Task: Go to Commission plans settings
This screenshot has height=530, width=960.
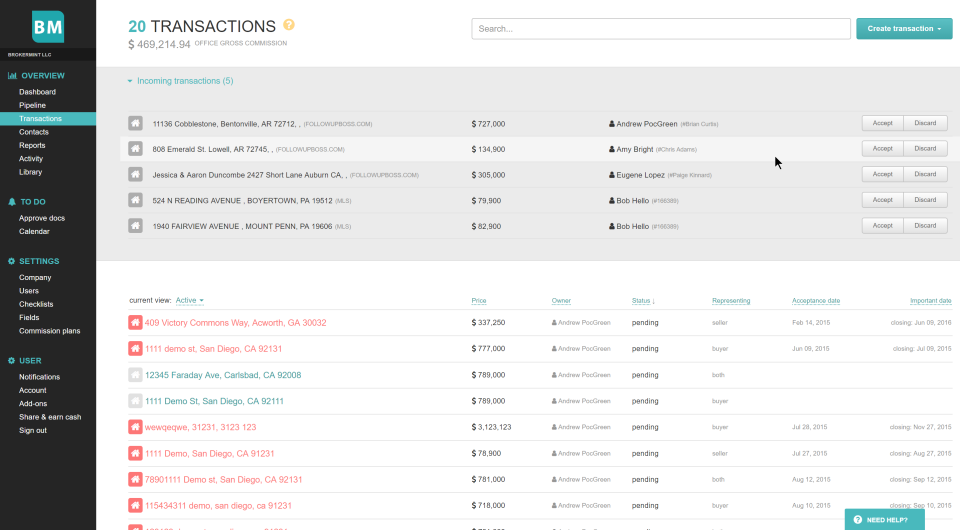Action: (49, 331)
